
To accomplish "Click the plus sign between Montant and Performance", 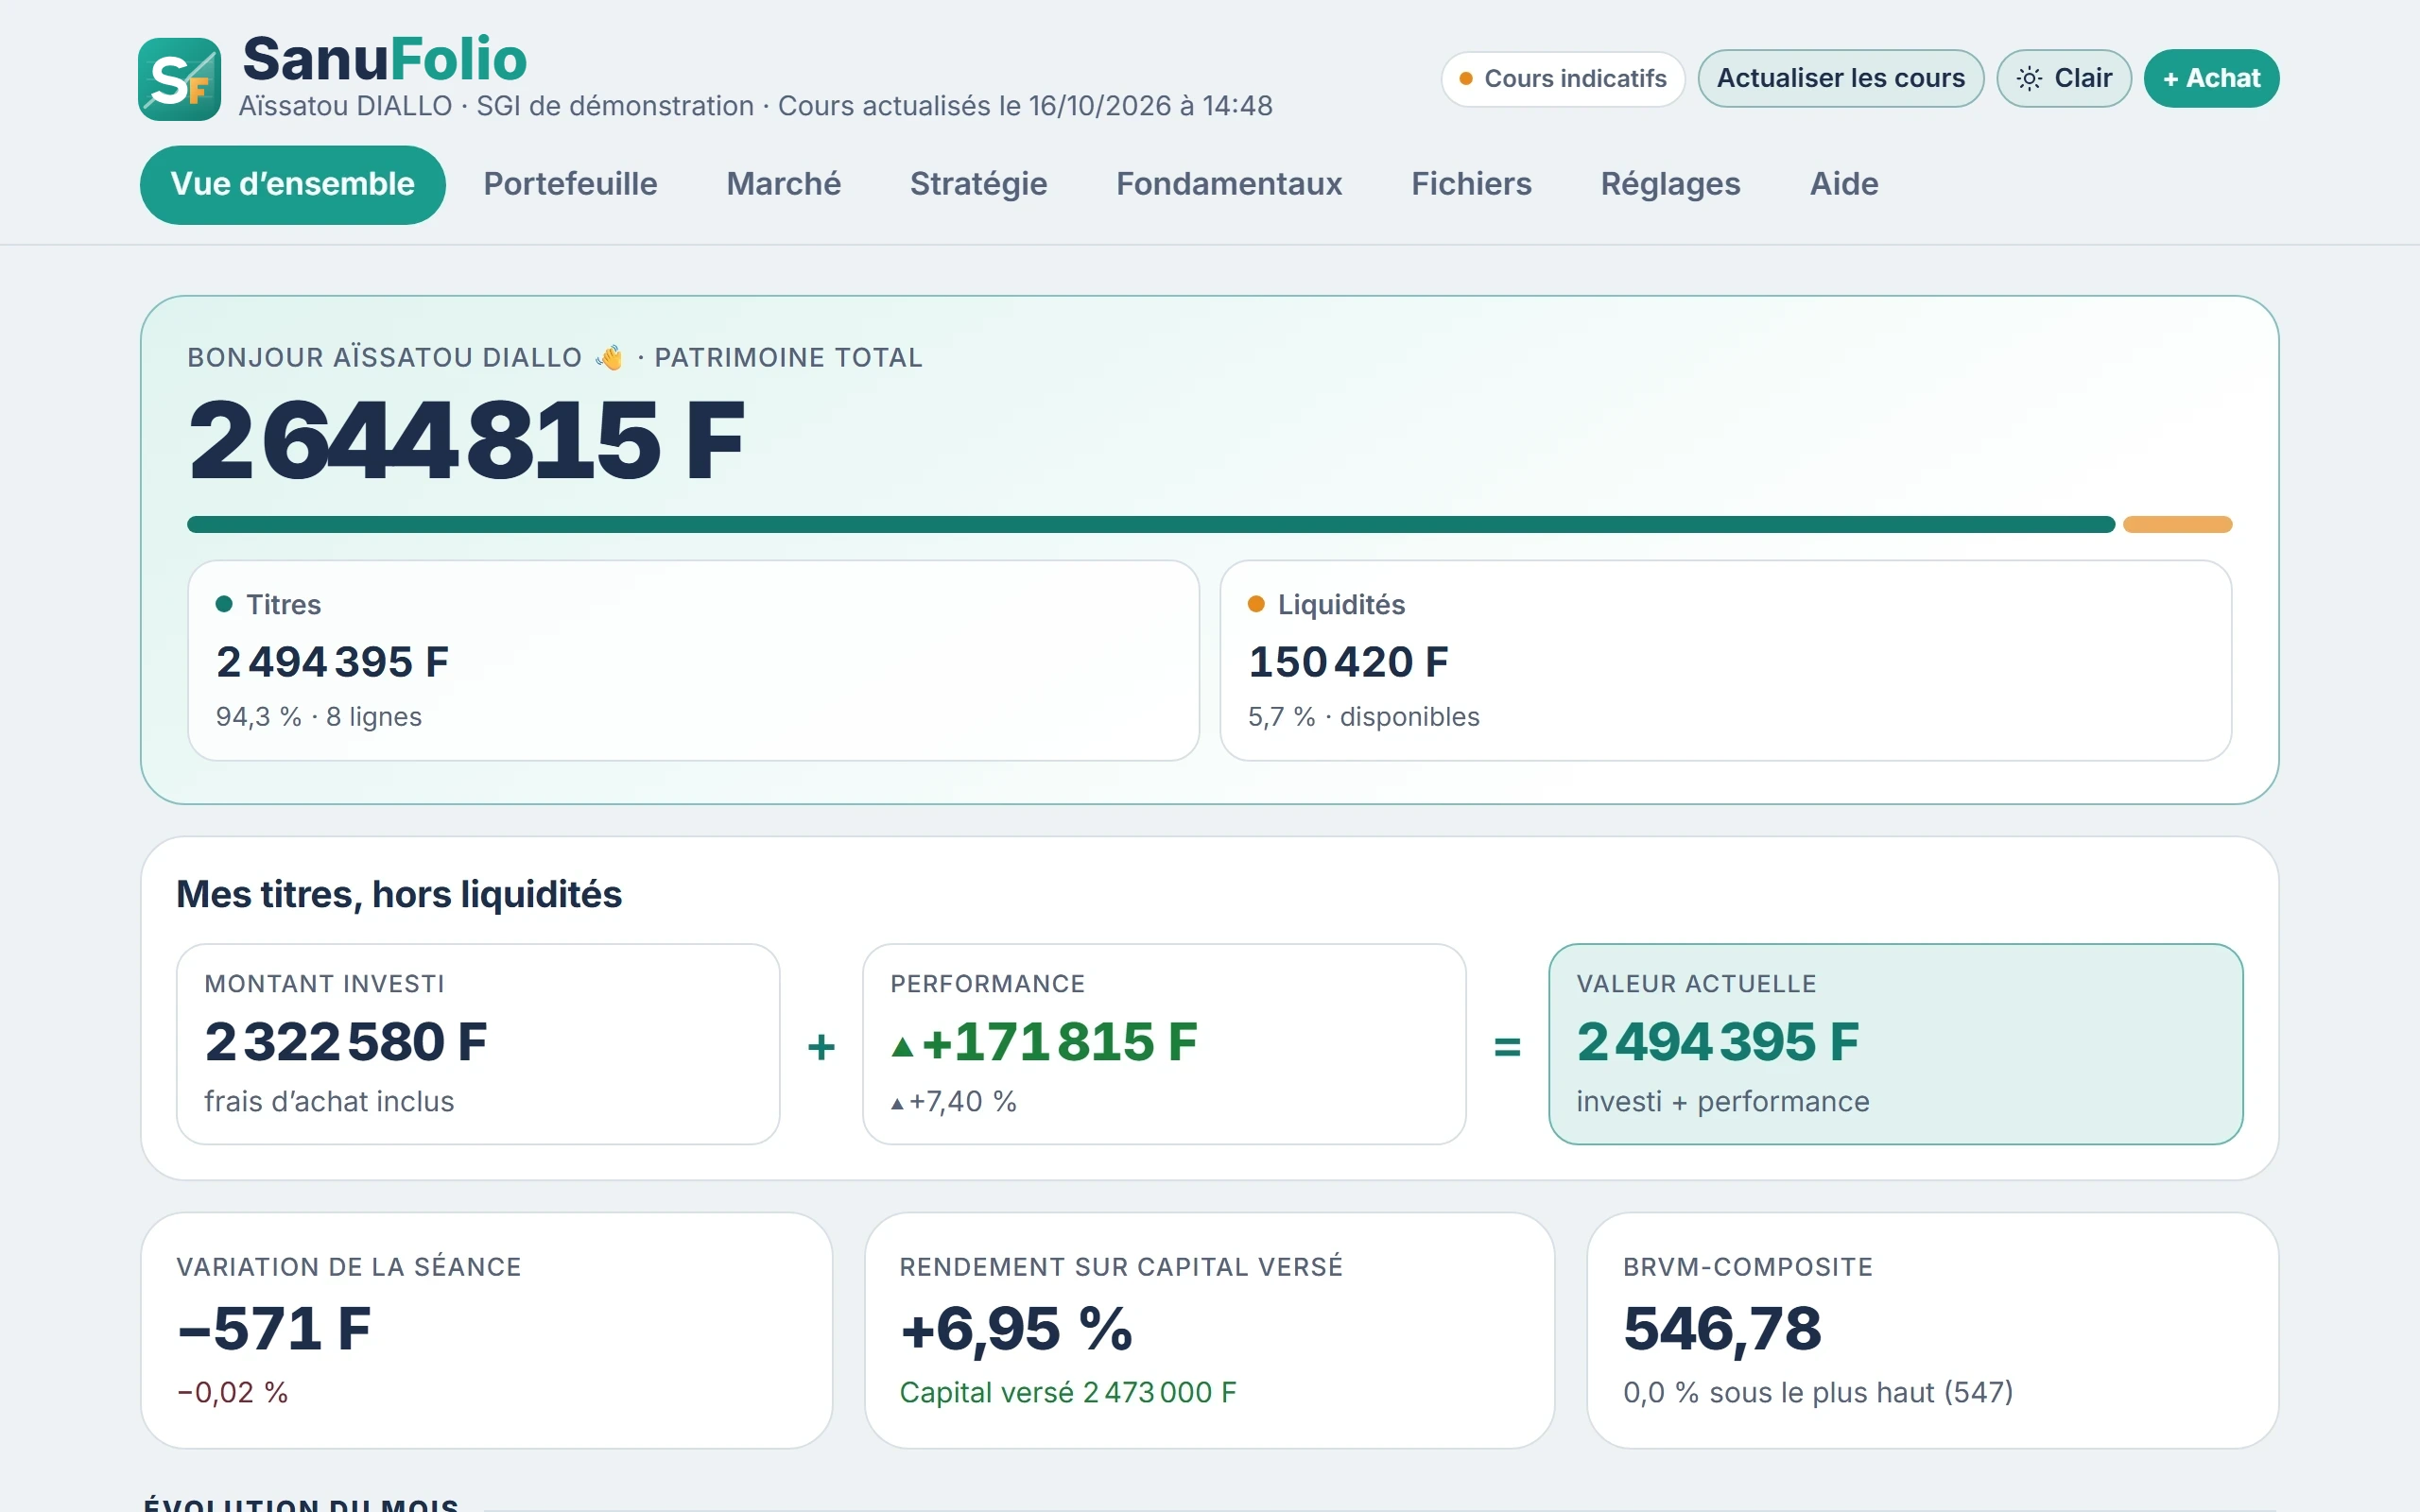I will point(821,1047).
